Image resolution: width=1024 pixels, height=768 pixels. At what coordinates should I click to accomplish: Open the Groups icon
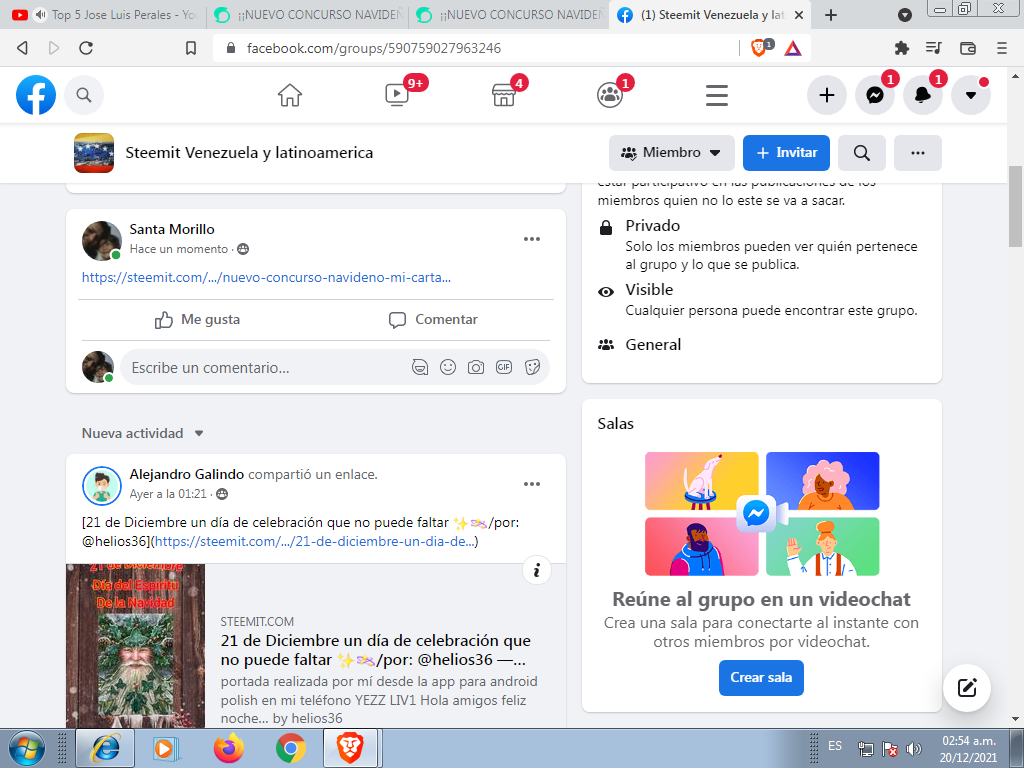pos(610,95)
